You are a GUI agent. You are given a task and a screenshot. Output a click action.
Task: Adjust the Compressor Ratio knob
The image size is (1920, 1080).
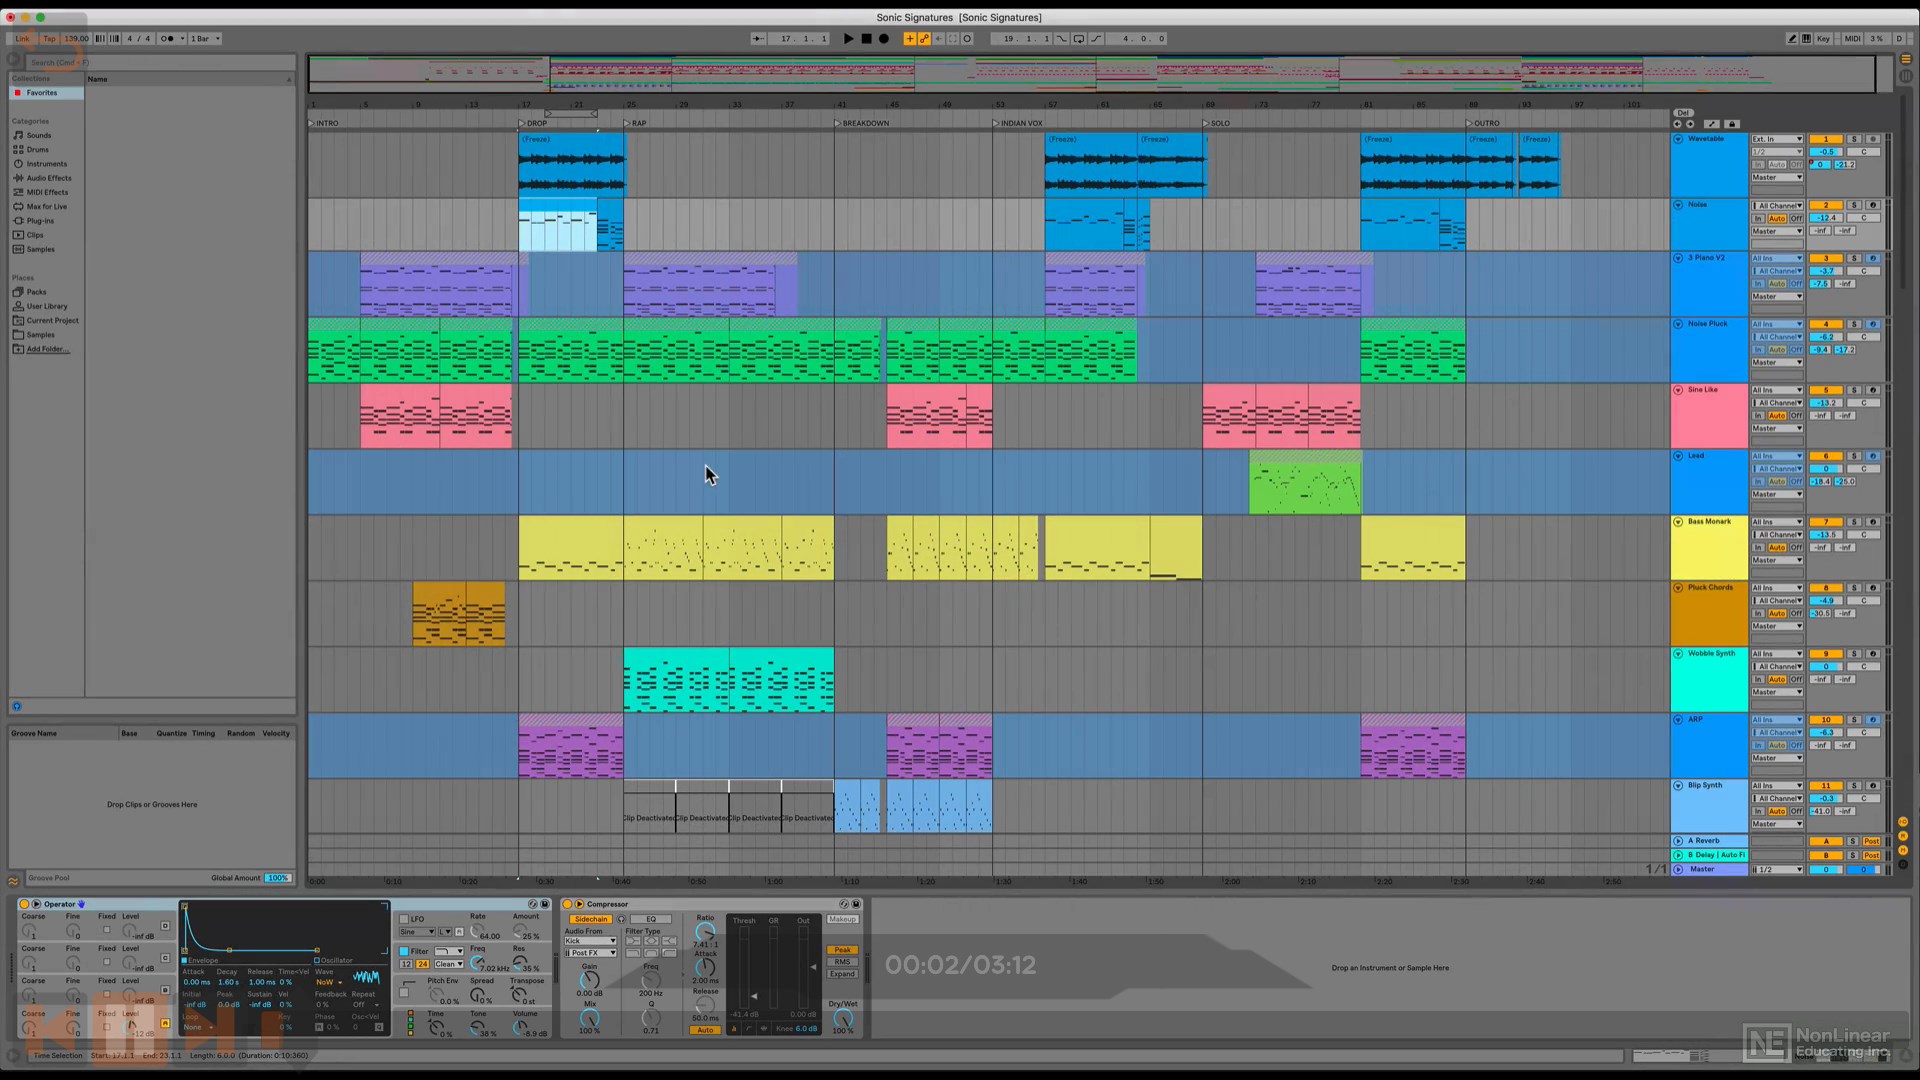705,931
